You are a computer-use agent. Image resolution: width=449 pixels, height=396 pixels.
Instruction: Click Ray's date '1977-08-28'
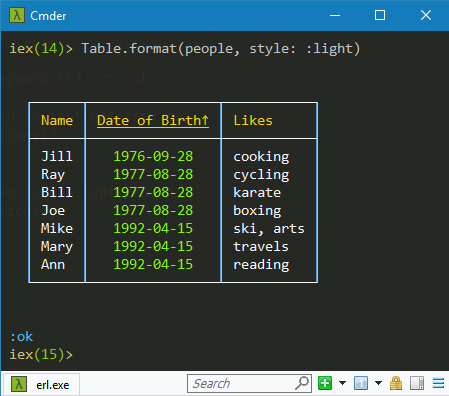click(x=153, y=174)
